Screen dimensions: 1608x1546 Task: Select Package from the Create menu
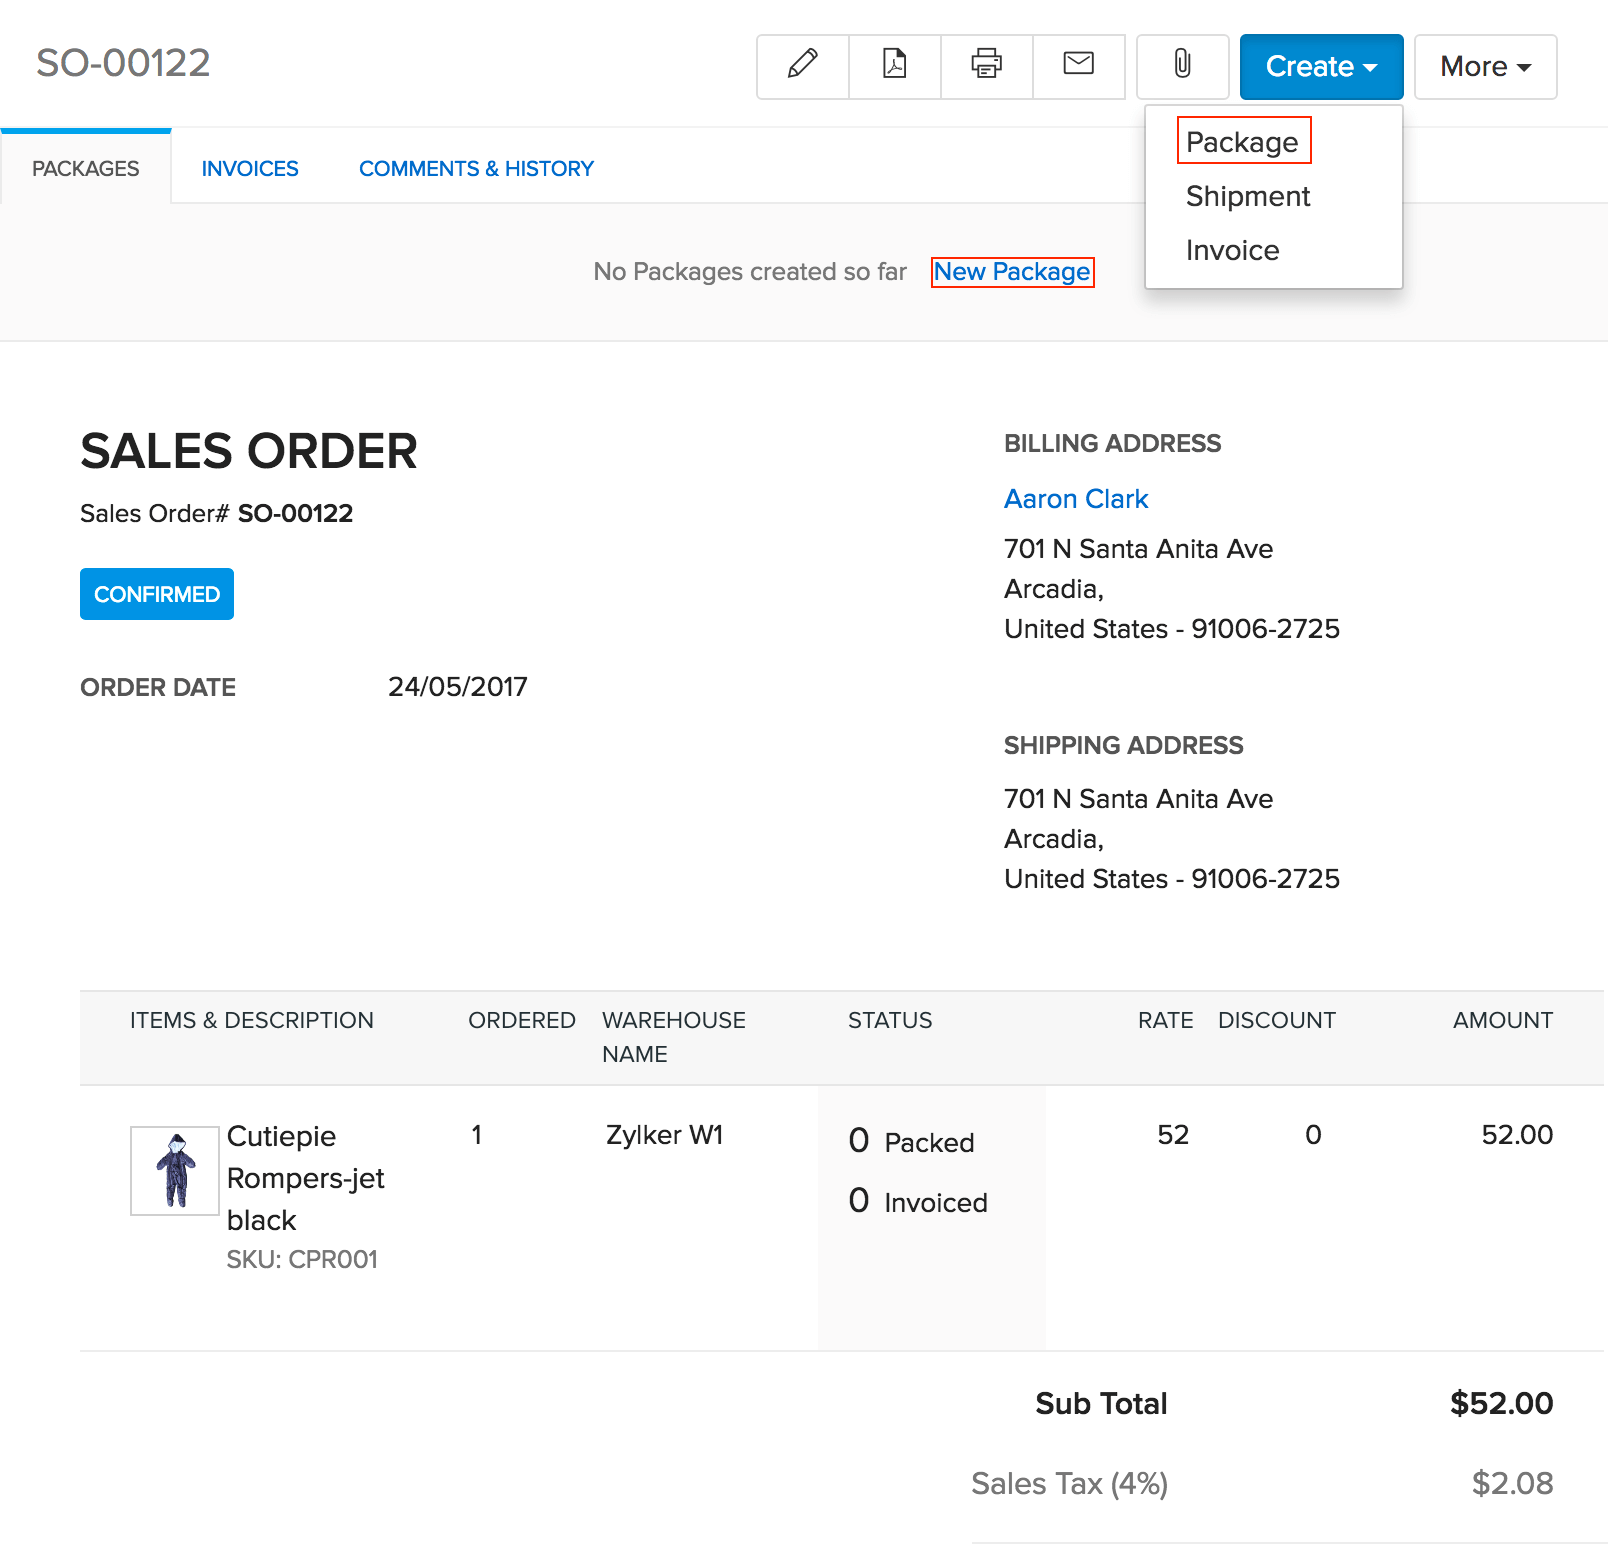point(1243,142)
